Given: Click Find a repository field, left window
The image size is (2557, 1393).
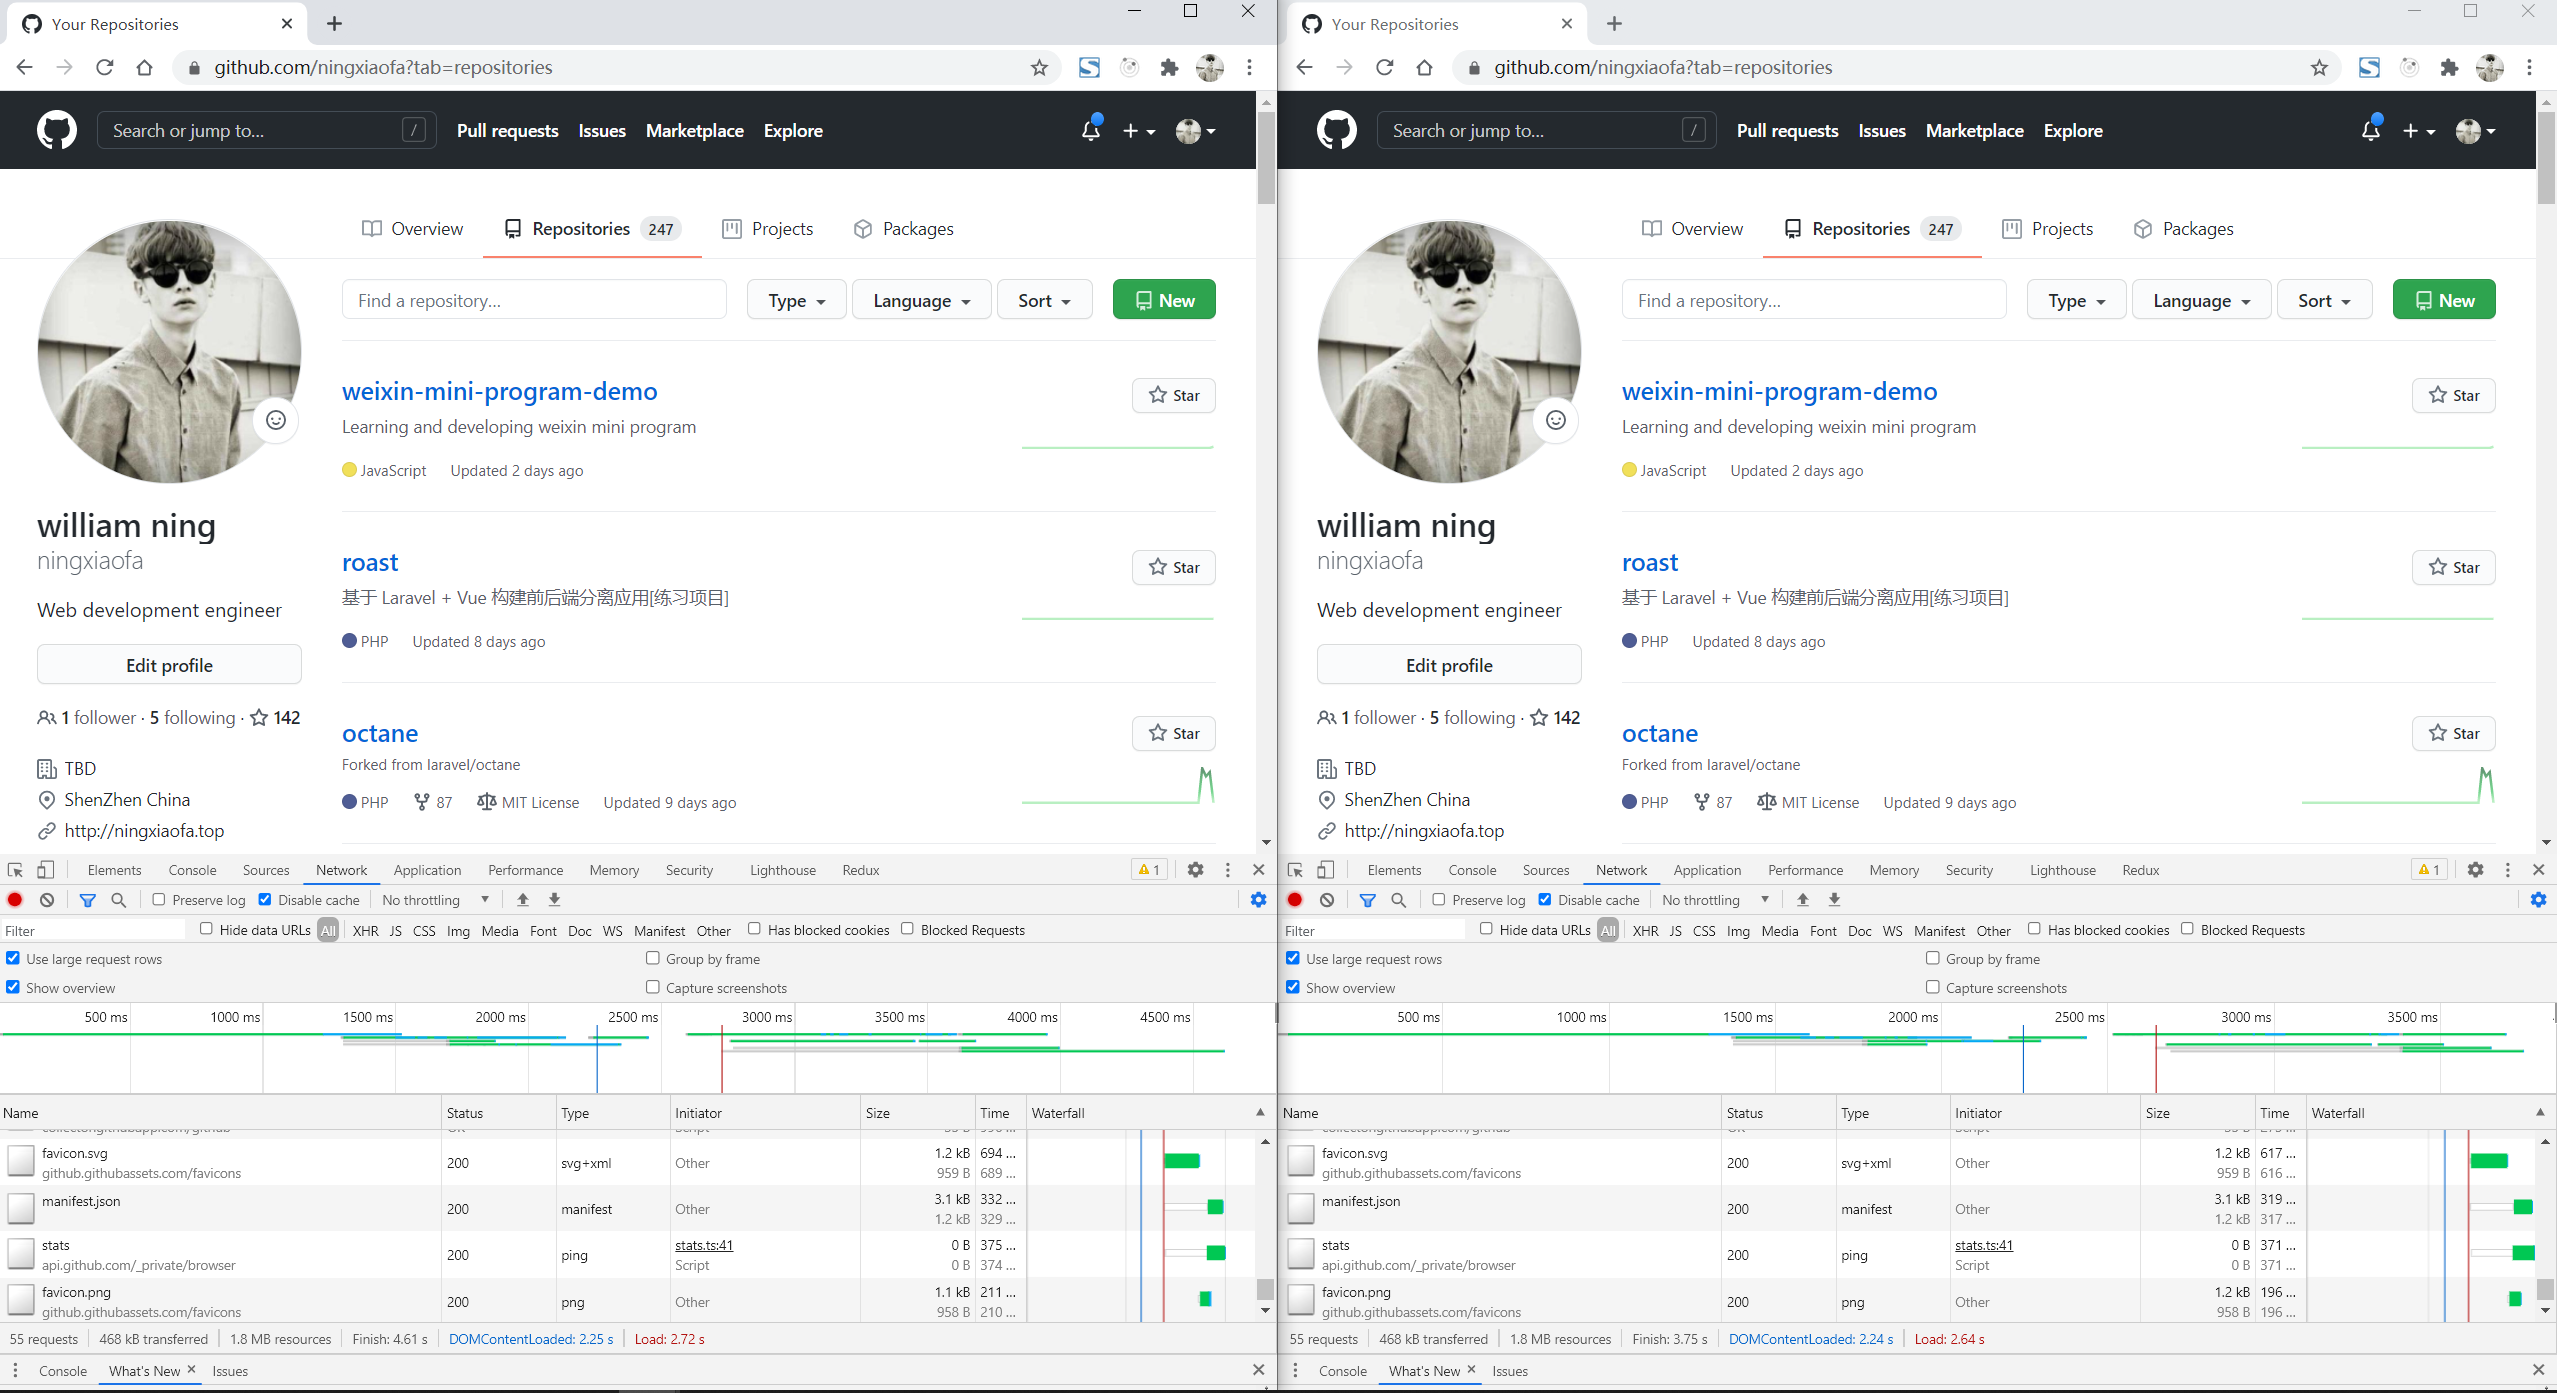Looking at the screenshot, I should [x=534, y=300].
